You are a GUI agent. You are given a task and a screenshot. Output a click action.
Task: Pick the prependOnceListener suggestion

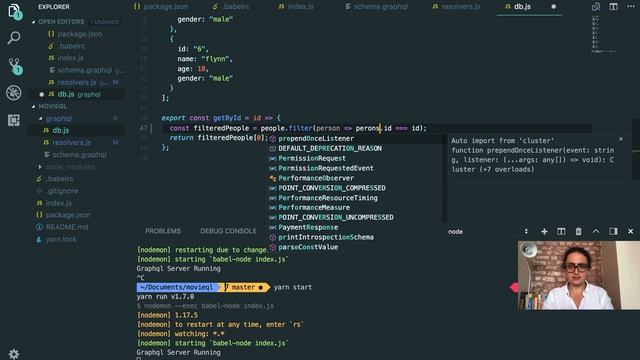point(357,139)
